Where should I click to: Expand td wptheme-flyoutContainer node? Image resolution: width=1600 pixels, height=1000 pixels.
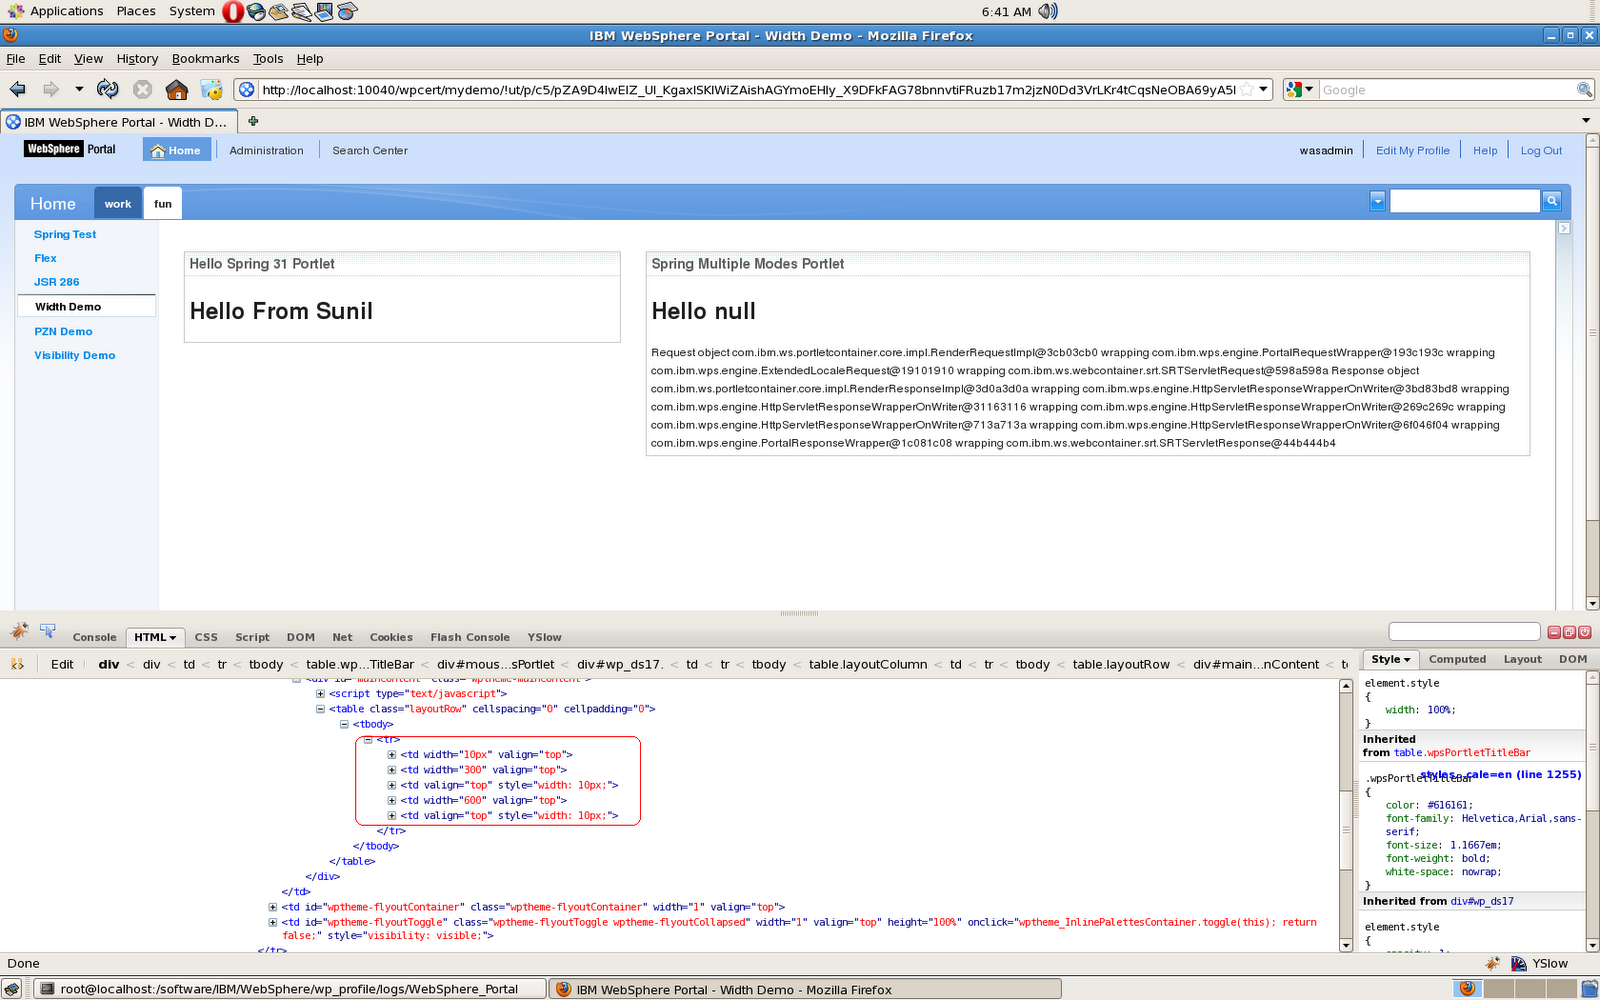pyautogui.click(x=273, y=907)
